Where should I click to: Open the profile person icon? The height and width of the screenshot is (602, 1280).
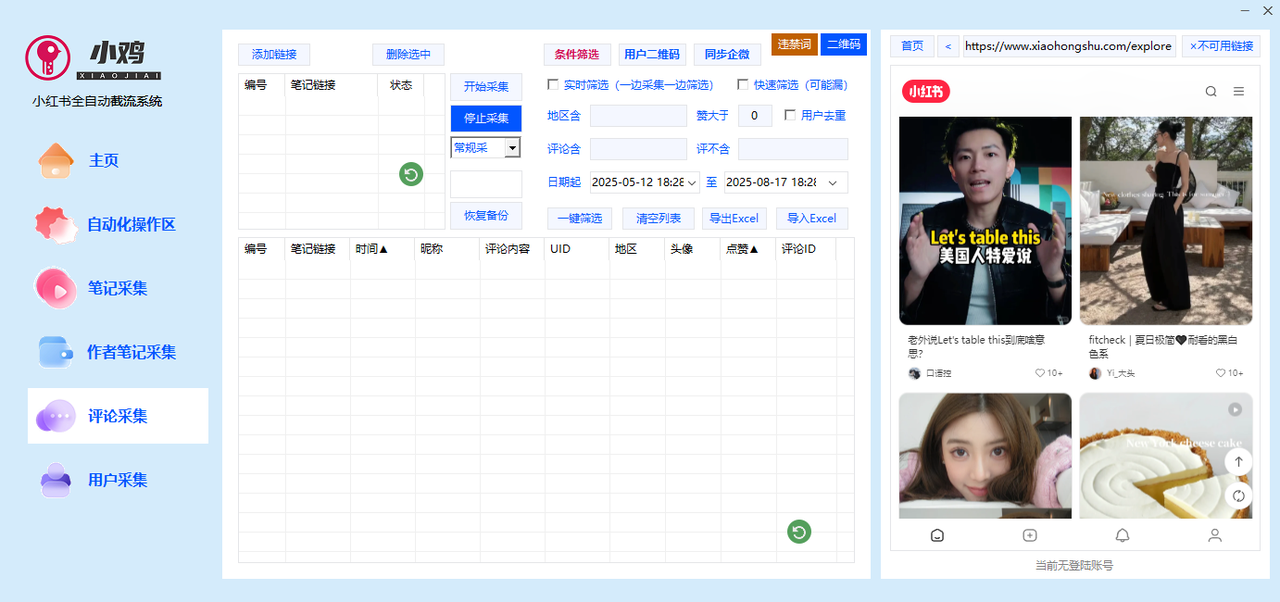pos(1215,535)
